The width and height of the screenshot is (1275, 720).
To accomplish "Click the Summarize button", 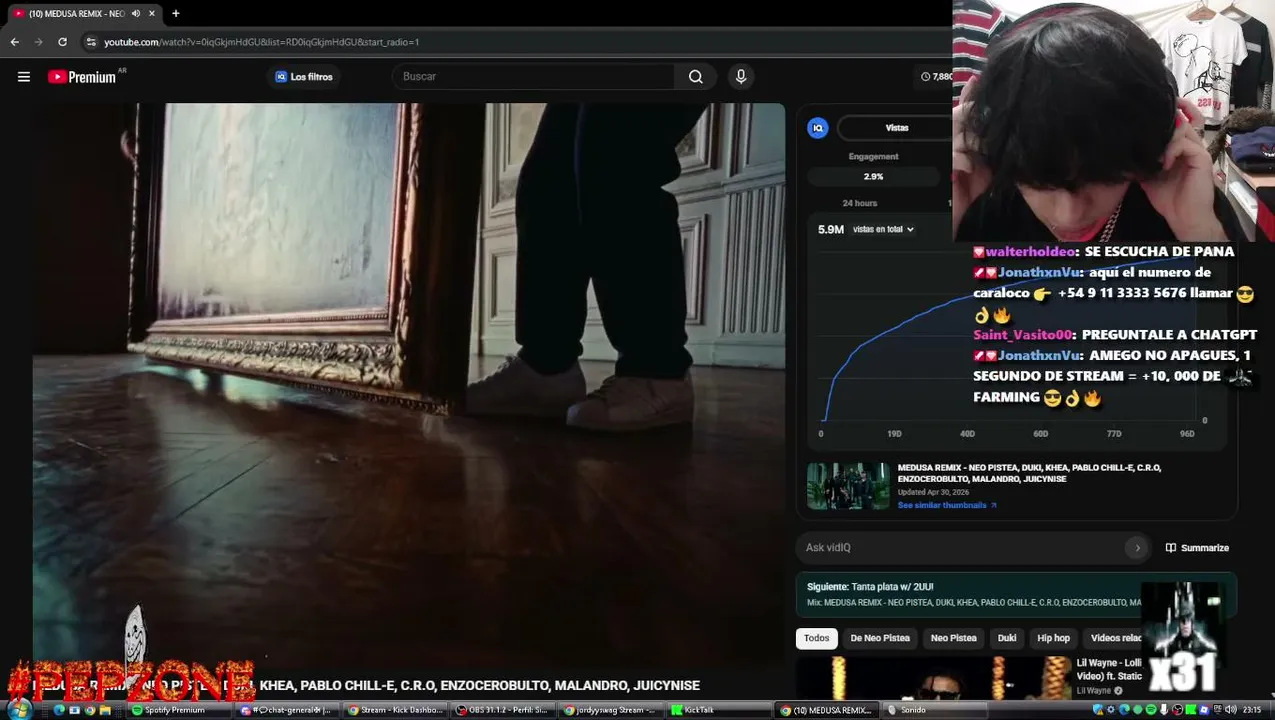I will click(x=1197, y=547).
